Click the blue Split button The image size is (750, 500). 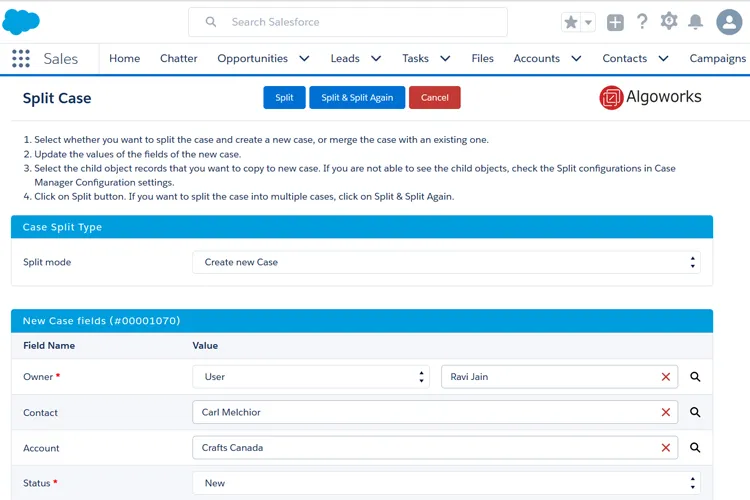click(284, 98)
